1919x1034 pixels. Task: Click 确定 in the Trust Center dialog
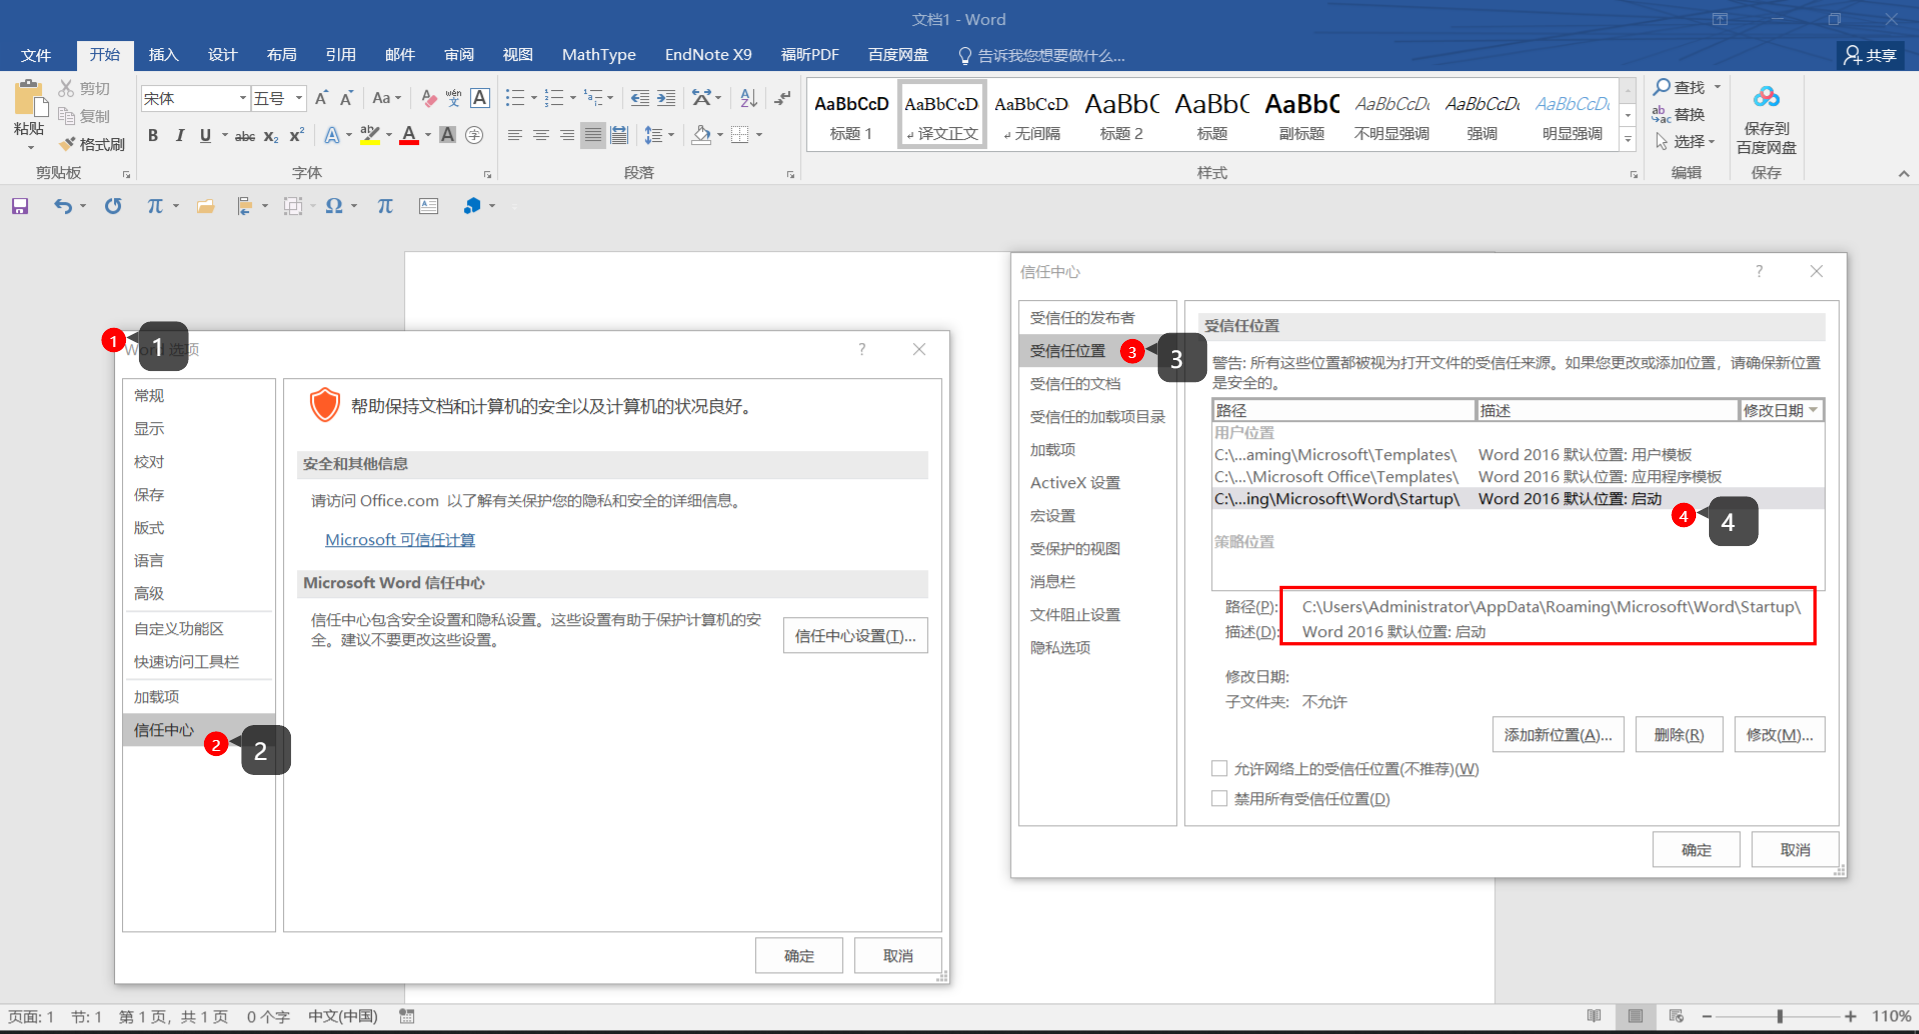tap(1696, 850)
